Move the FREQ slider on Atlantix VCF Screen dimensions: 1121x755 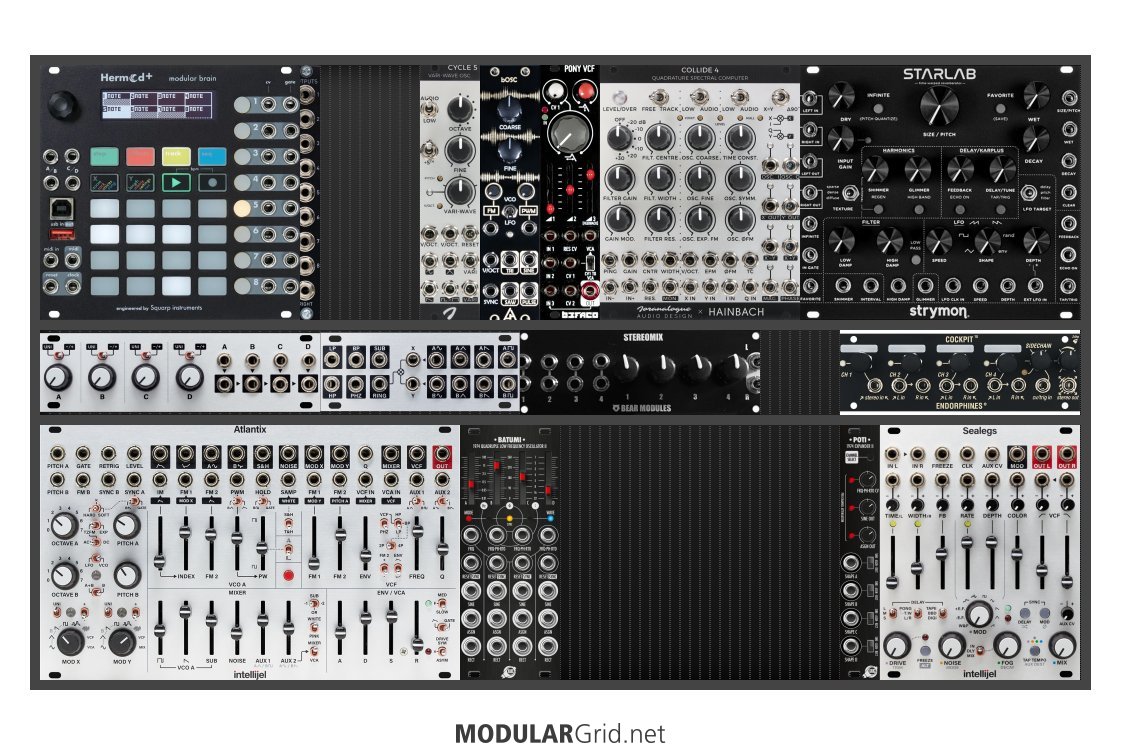tap(417, 532)
